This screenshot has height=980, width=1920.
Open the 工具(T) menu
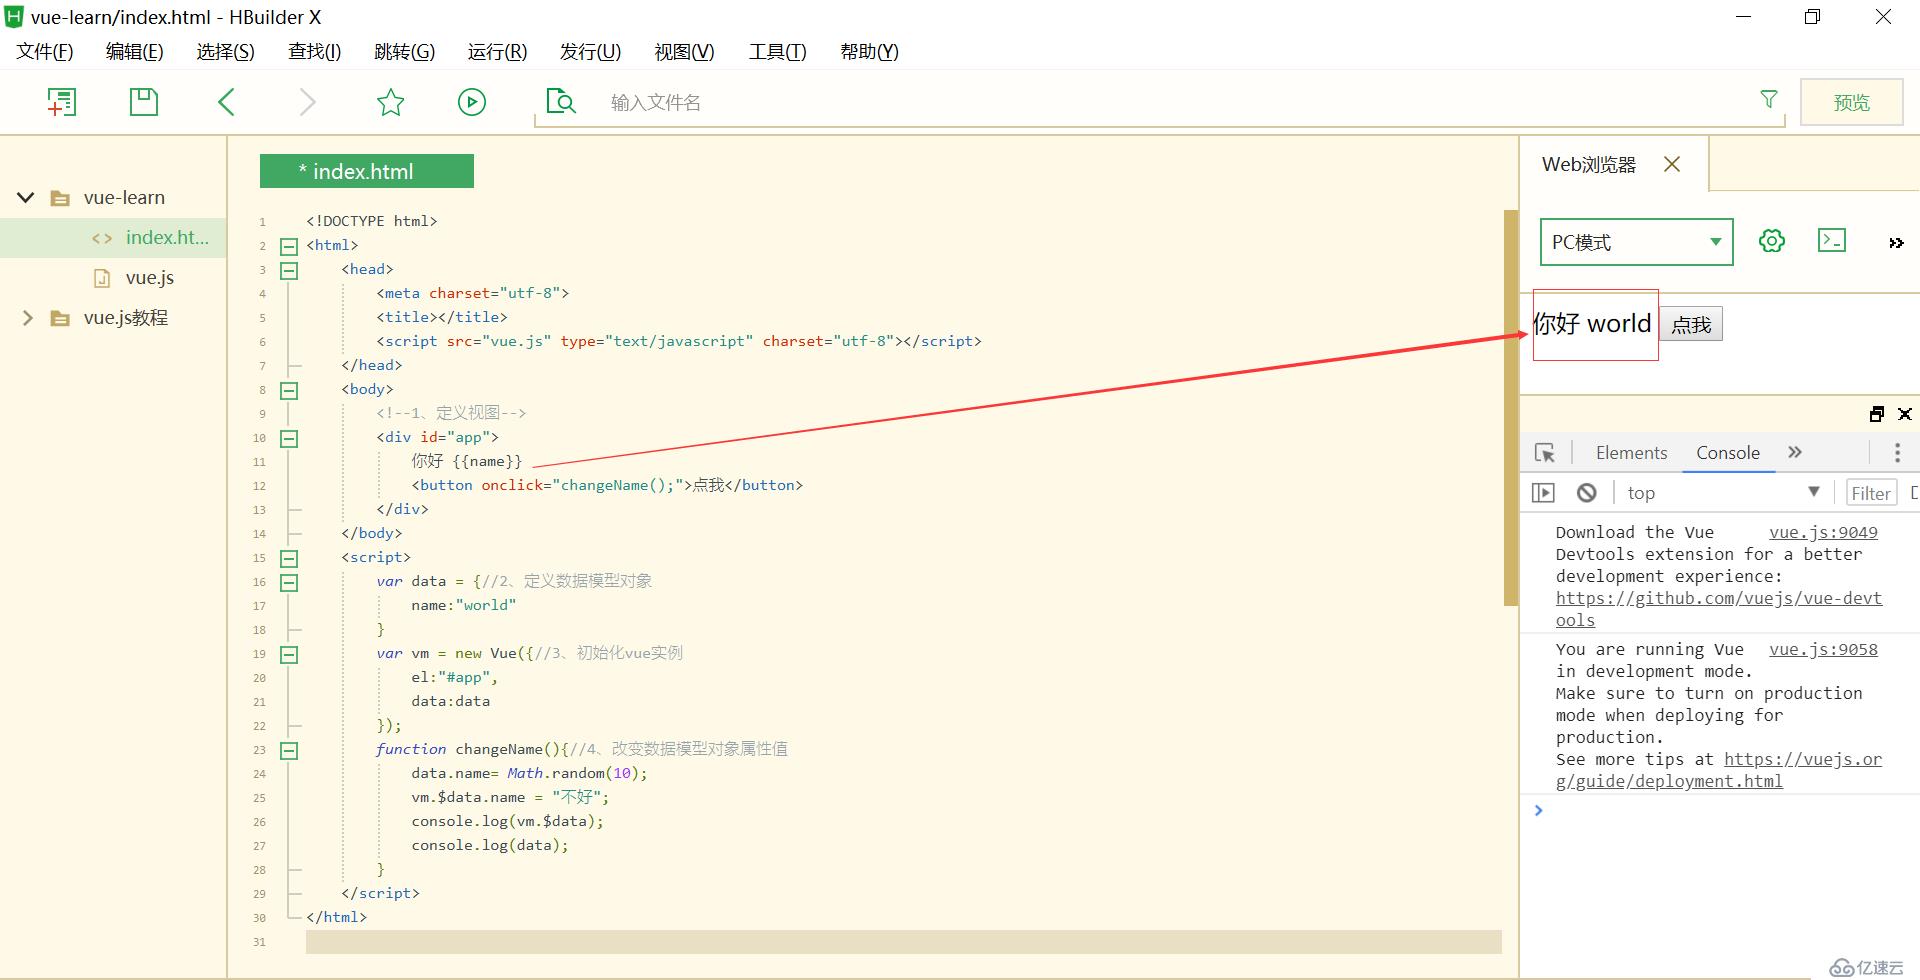click(x=778, y=52)
